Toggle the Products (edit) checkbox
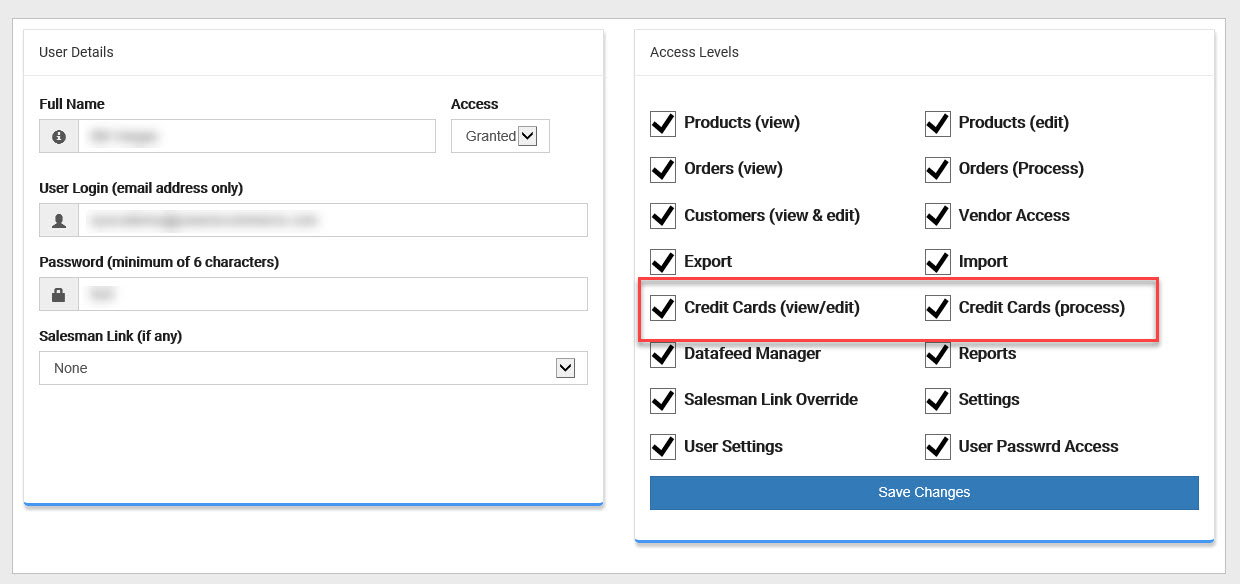 click(x=937, y=123)
